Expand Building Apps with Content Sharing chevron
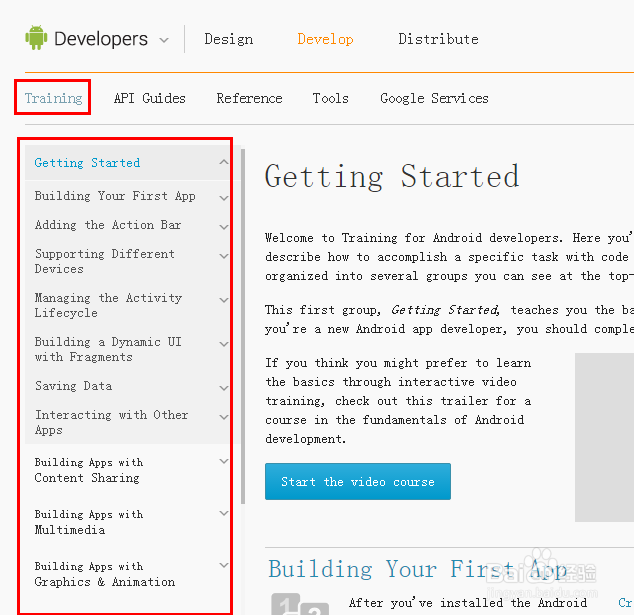This screenshot has height=615, width=634. coord(224,461)
